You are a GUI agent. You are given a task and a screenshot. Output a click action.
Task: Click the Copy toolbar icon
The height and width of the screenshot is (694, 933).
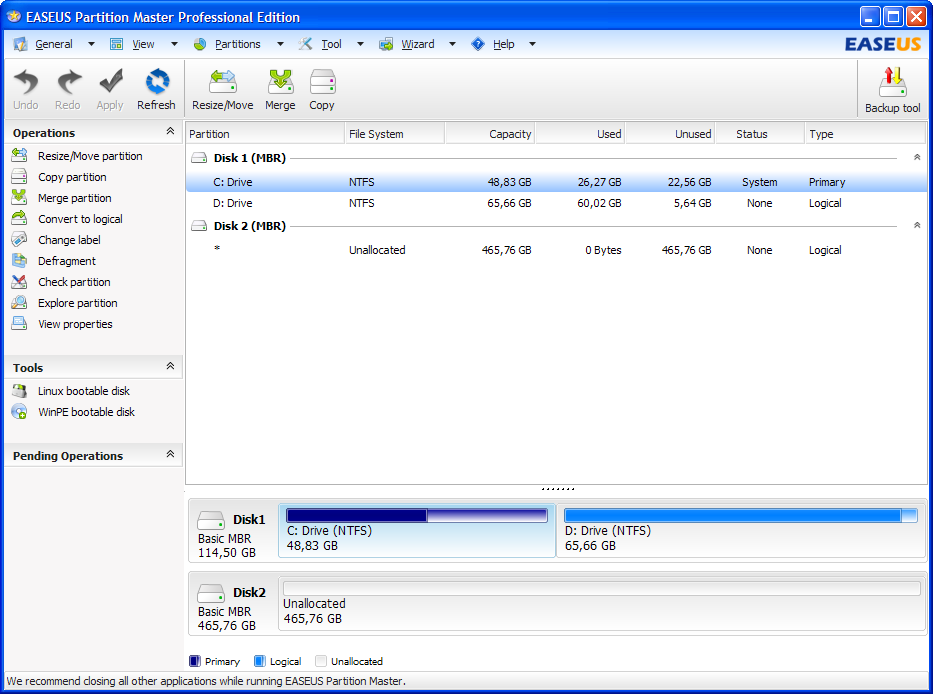point(322,82)
